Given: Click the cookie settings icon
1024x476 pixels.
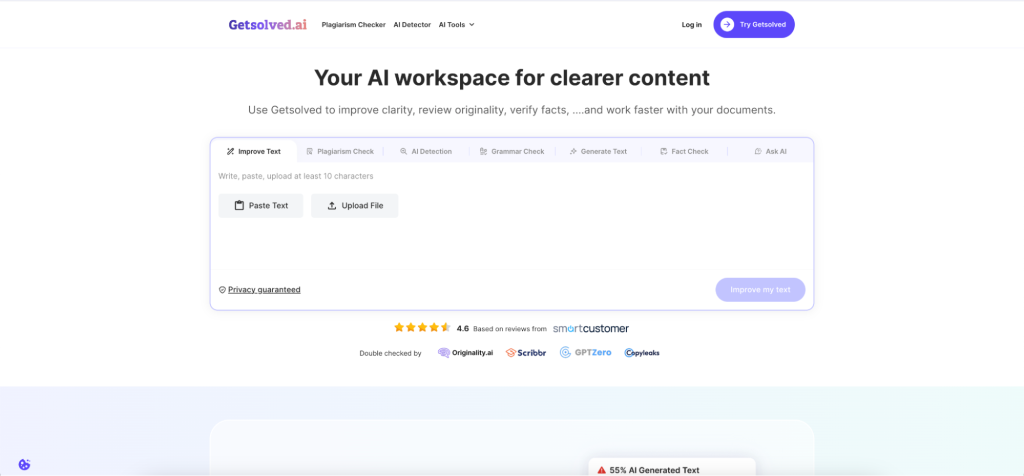Looking at the screenshot, I should click(x=24, y=465).
